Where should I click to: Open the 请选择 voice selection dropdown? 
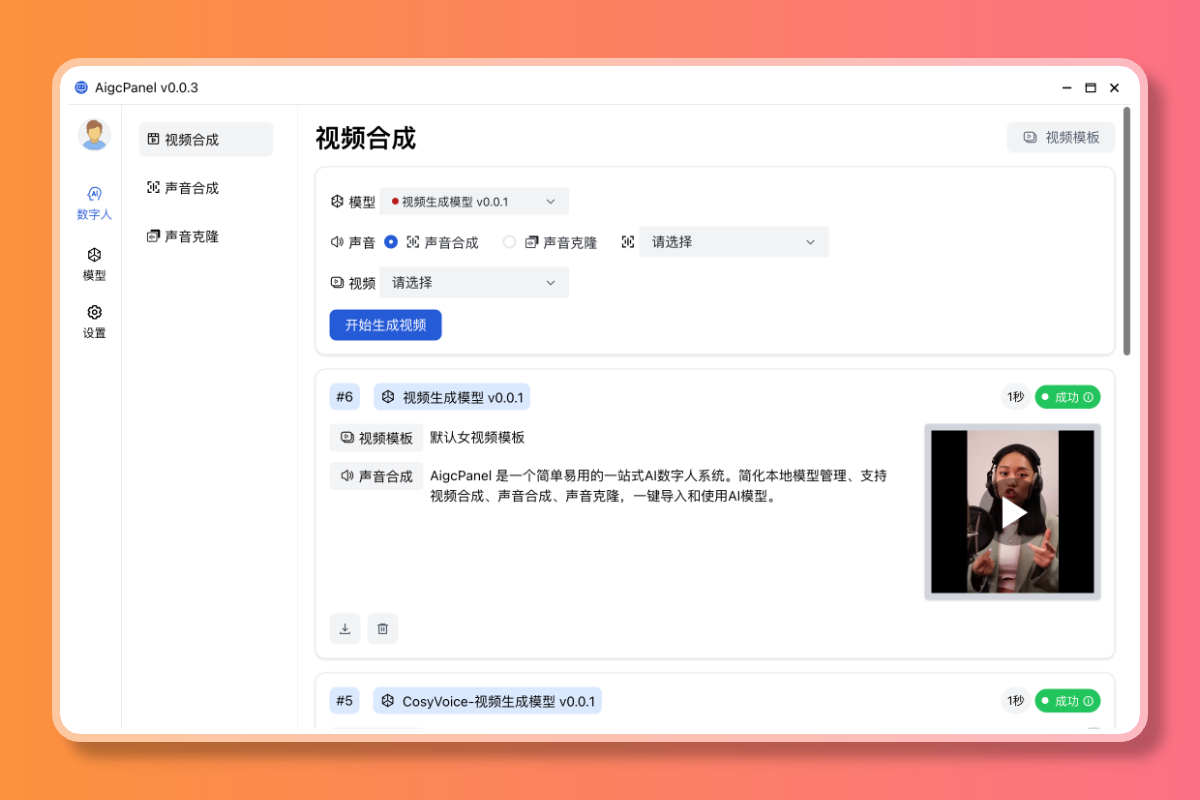(x=733, y=241)
